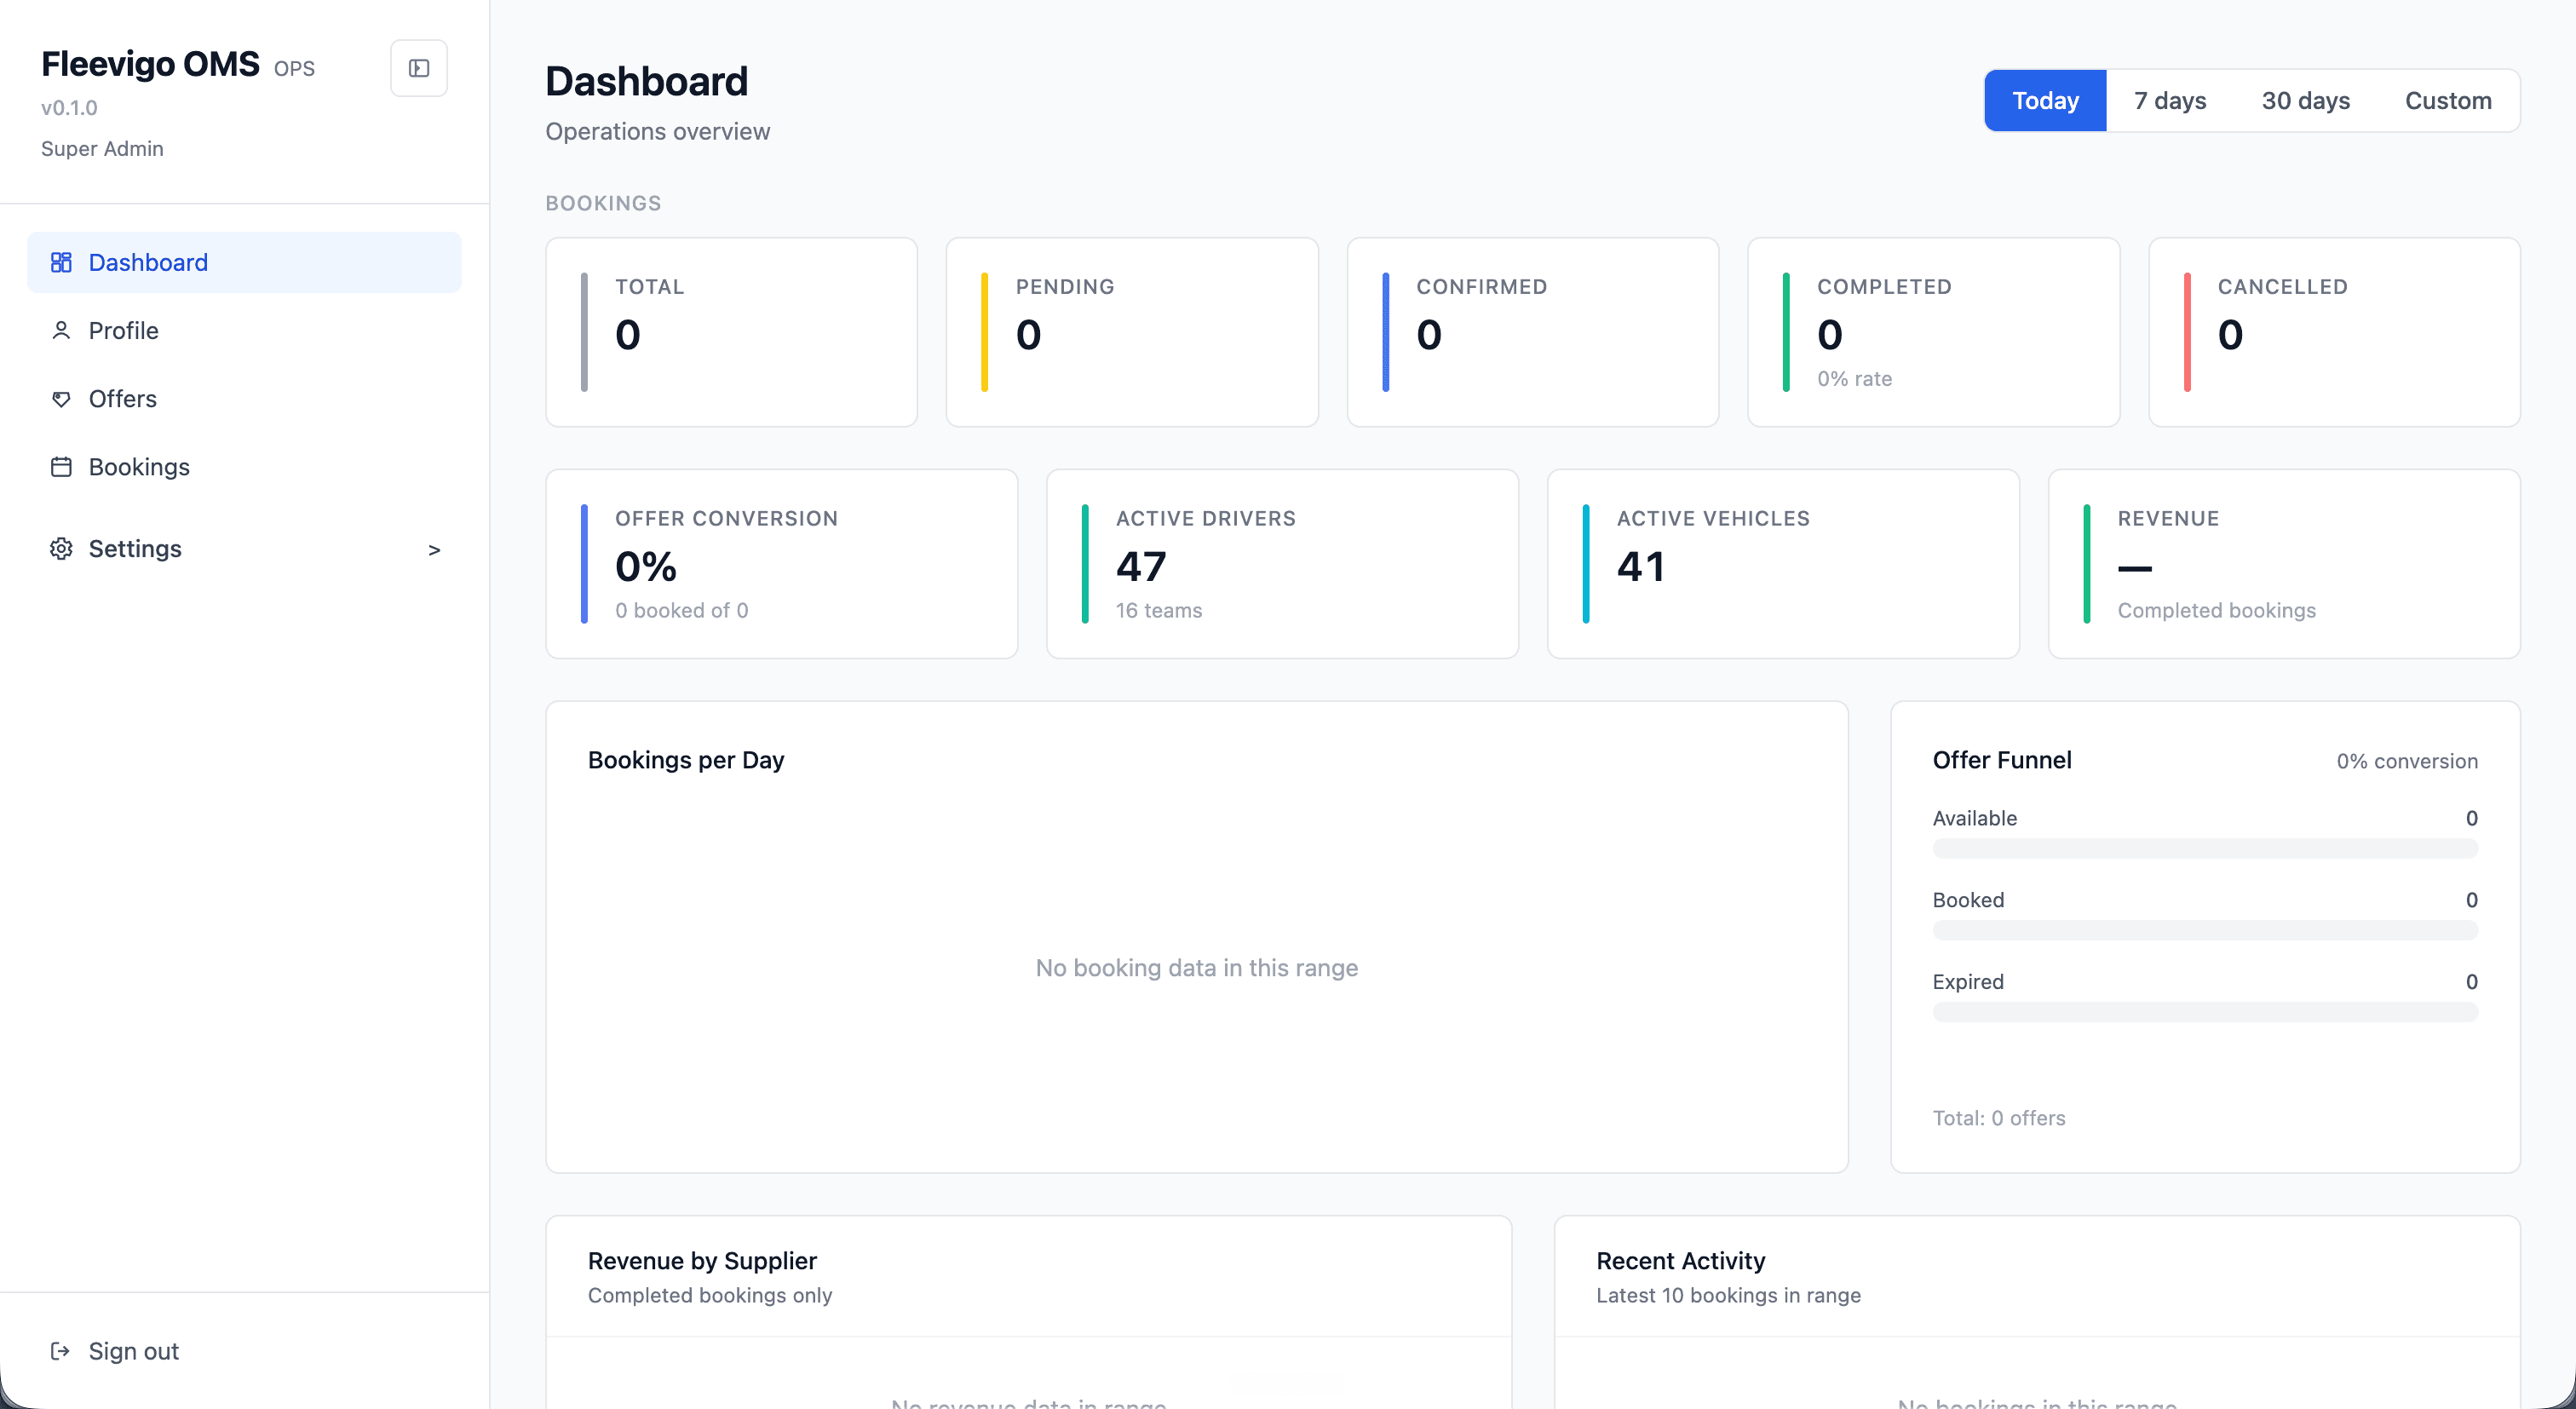Click the Booked offers progress bar
This screenshot has height=1409, width=2576.
coord(2204,930)
